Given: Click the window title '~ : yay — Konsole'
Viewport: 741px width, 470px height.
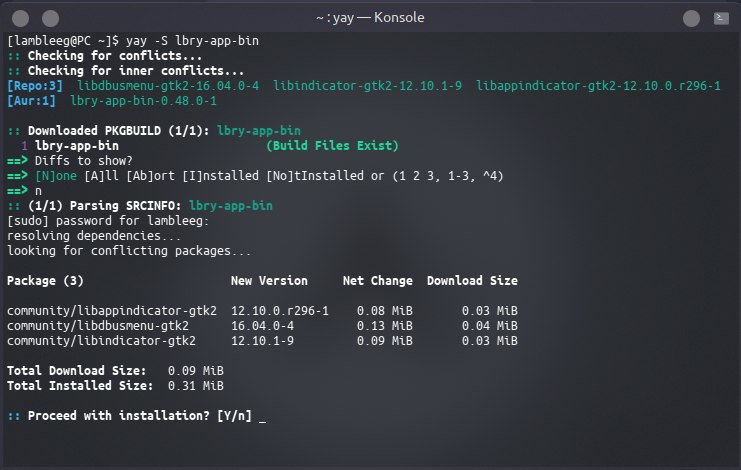Looking at the screenshot, I should [370, 18].
